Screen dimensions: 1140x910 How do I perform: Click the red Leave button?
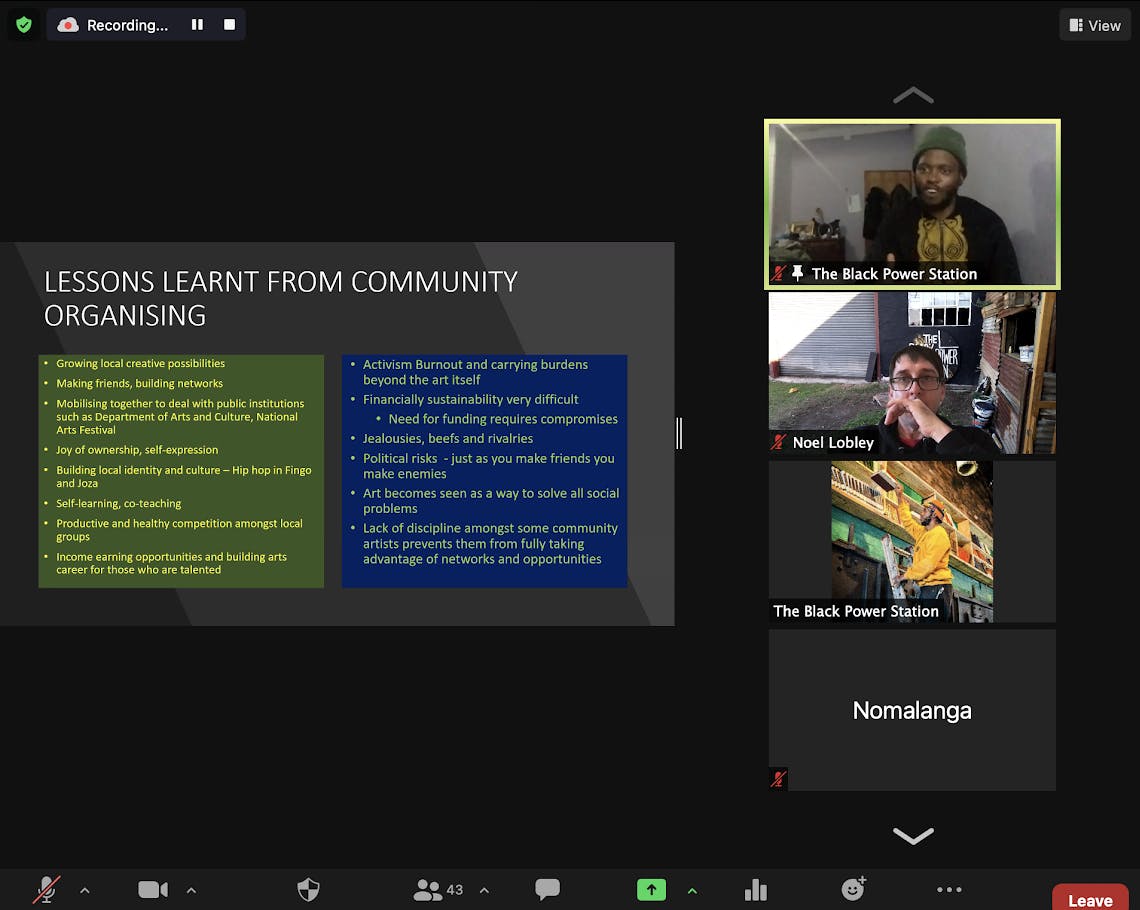[1090, 899]
